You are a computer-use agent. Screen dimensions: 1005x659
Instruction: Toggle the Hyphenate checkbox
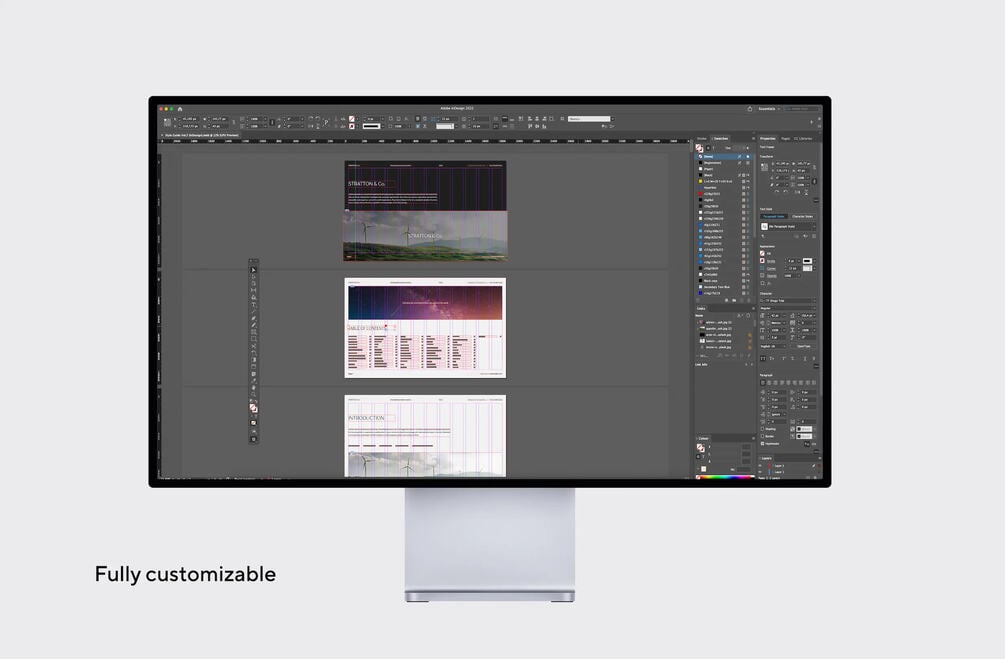762,444
